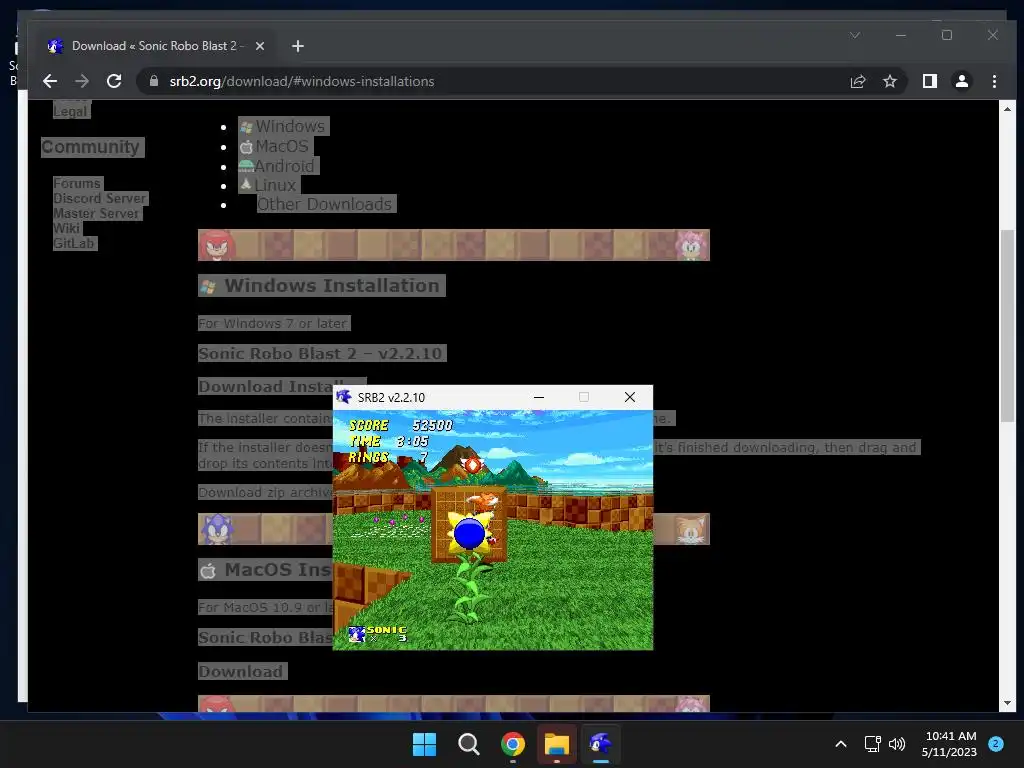Open the GitLab link

click(x=74, y=244)
